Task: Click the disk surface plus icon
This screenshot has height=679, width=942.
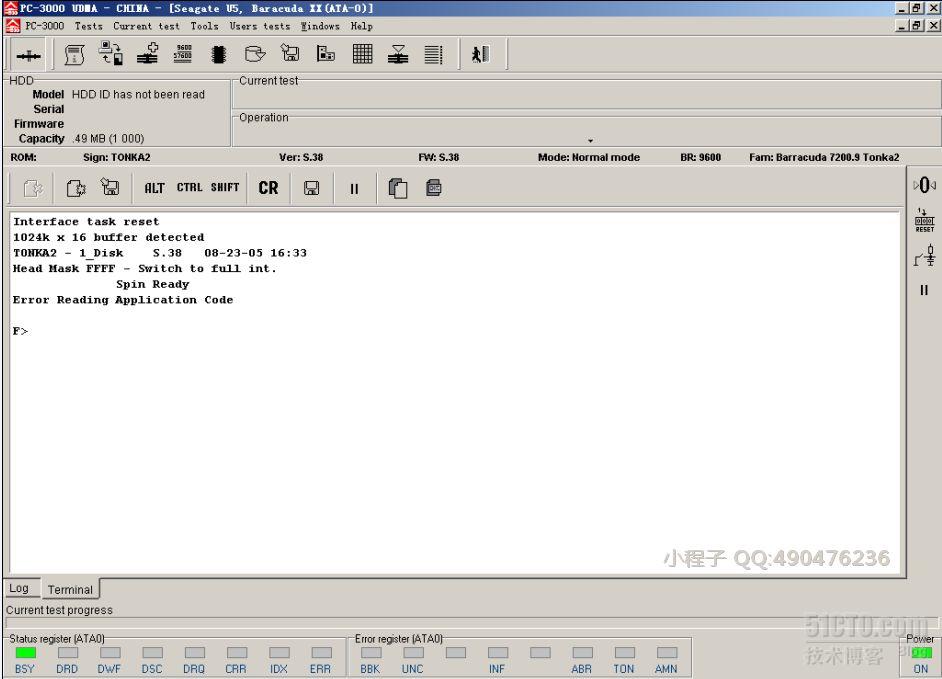Action: (x=147, y=53)
